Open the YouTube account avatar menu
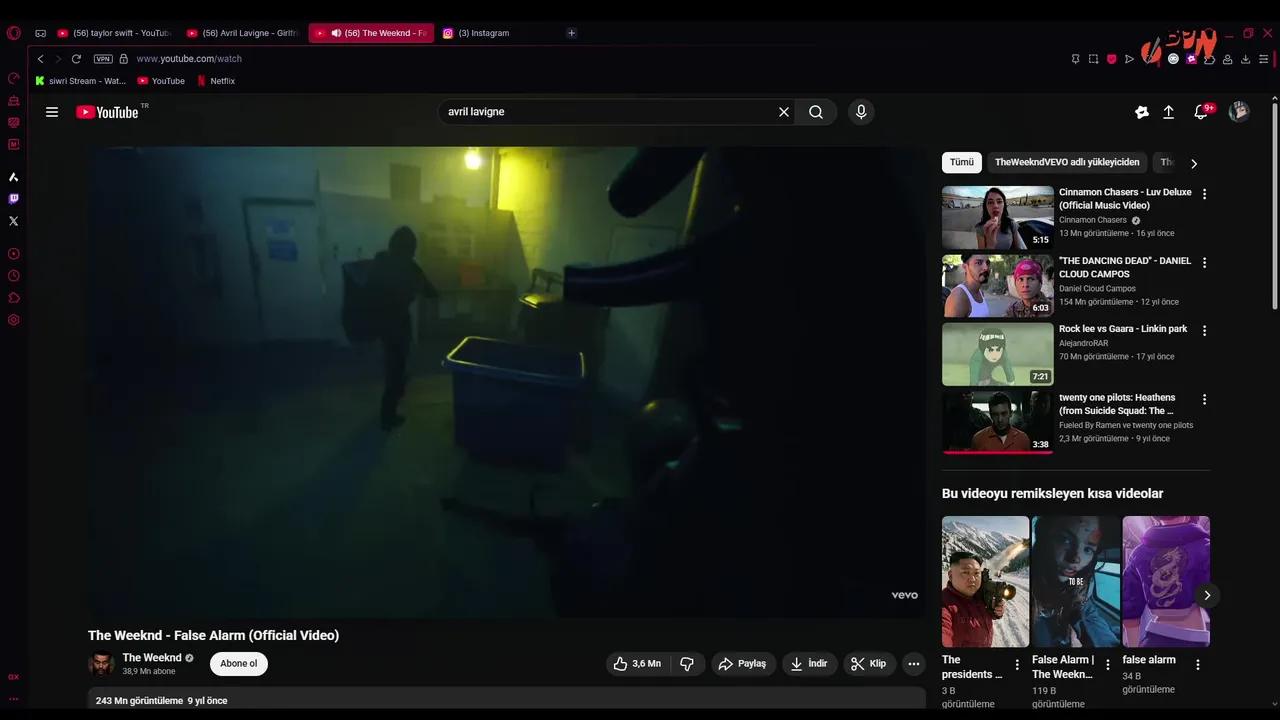The width and height of the screenshot is (1280, 720). click(1239, 112)
